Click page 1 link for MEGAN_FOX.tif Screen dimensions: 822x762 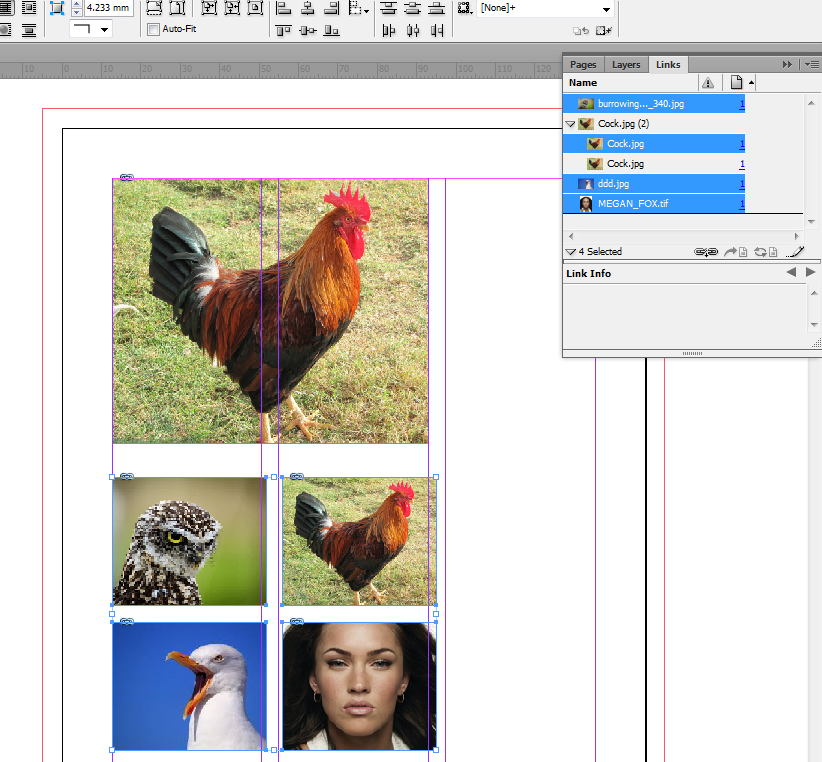(x=742, y=203)
